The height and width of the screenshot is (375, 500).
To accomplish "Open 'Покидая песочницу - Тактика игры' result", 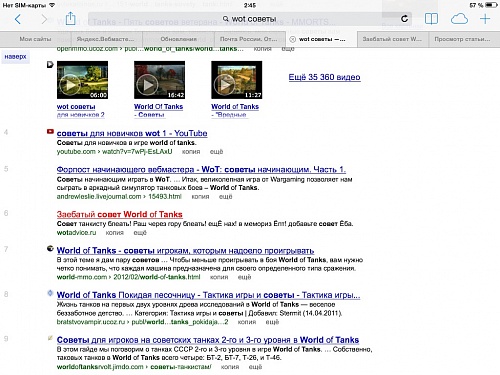I will 208,295.
